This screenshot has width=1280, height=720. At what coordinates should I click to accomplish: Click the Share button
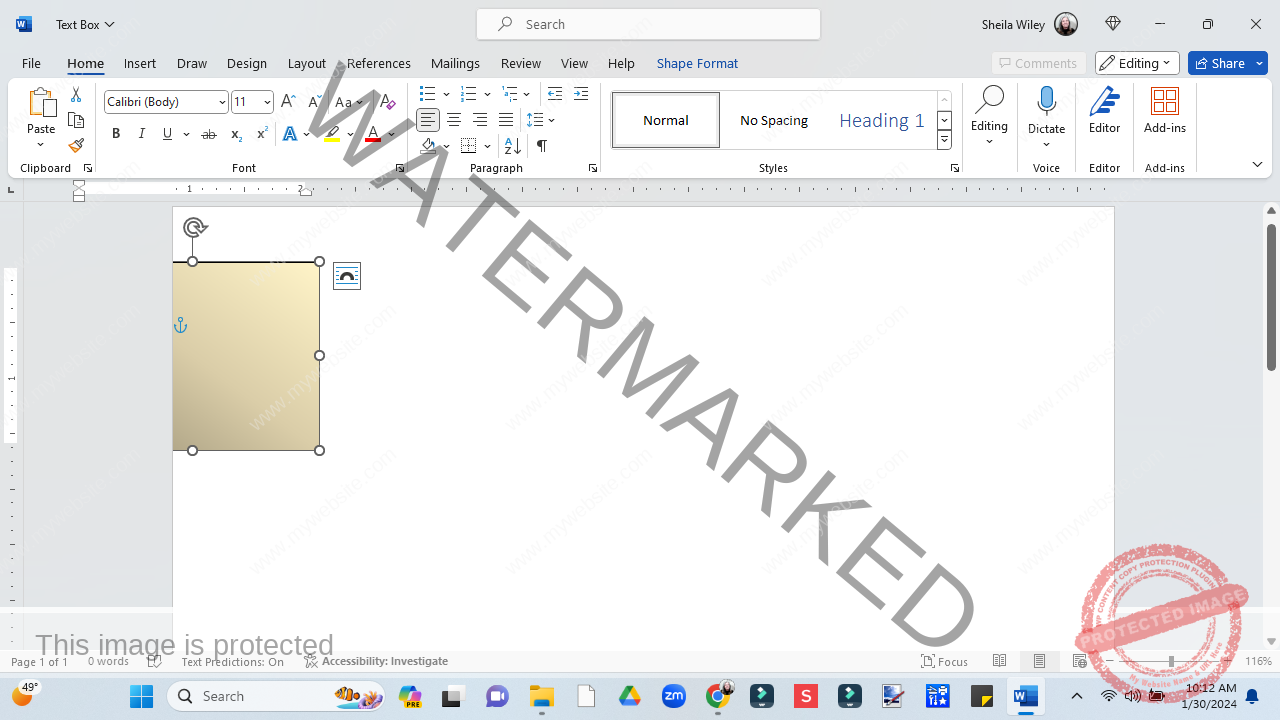[1228, 63]
